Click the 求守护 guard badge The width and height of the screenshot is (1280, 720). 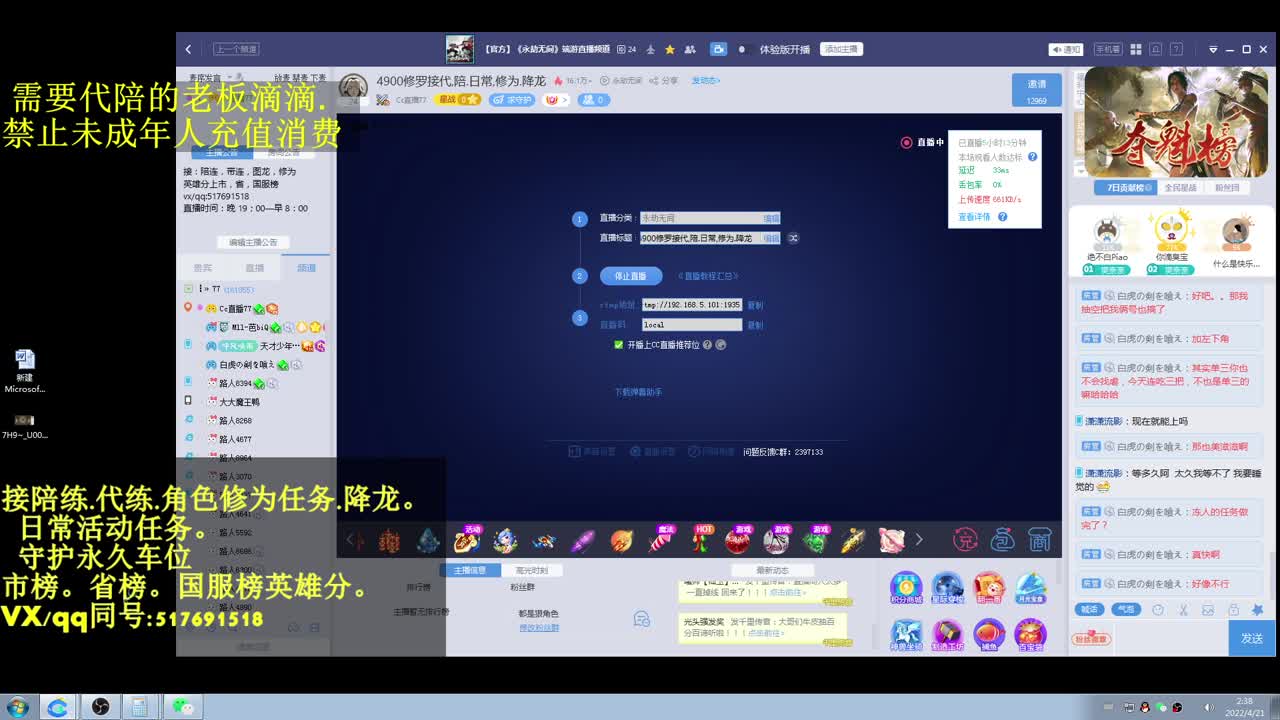(512, 100)
